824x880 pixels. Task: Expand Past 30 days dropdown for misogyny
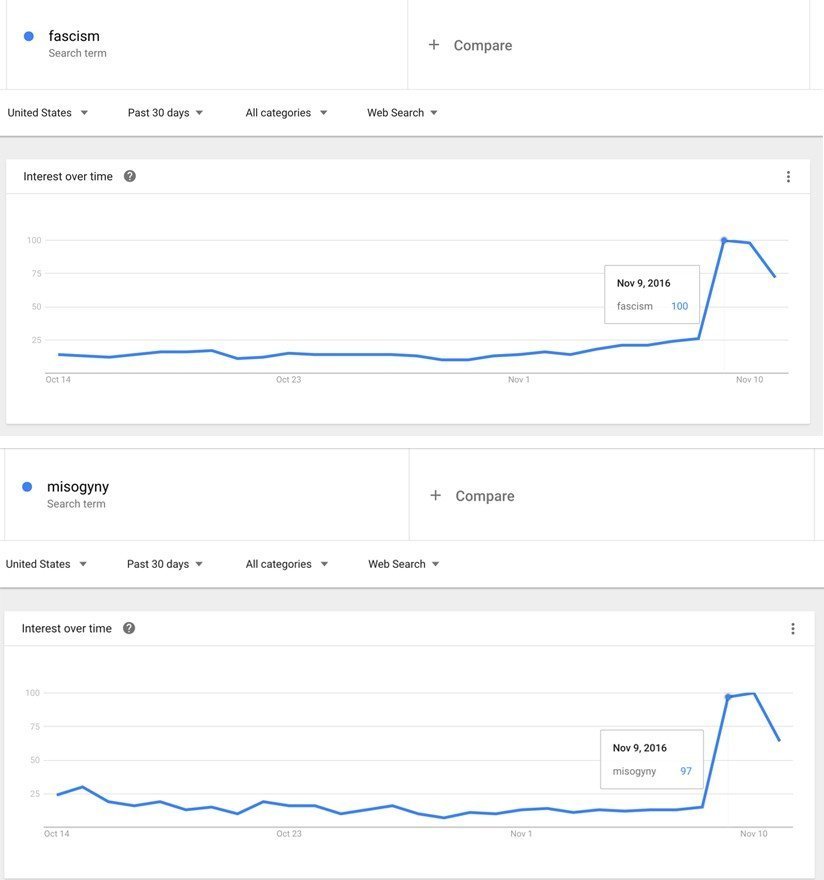point(164,564)
